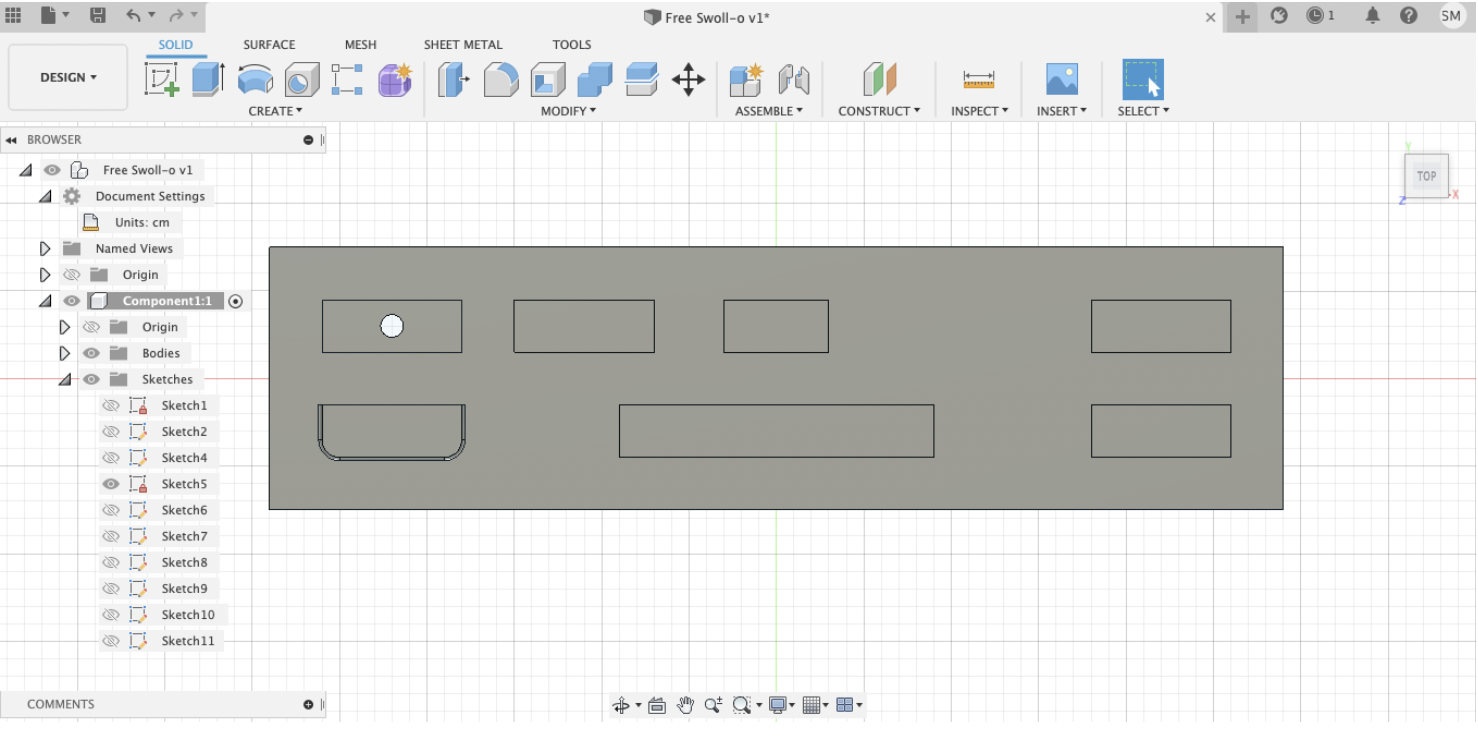1478x736 pixels.
Task: Open the MODIFY menu label
Action: pos(567,111)
